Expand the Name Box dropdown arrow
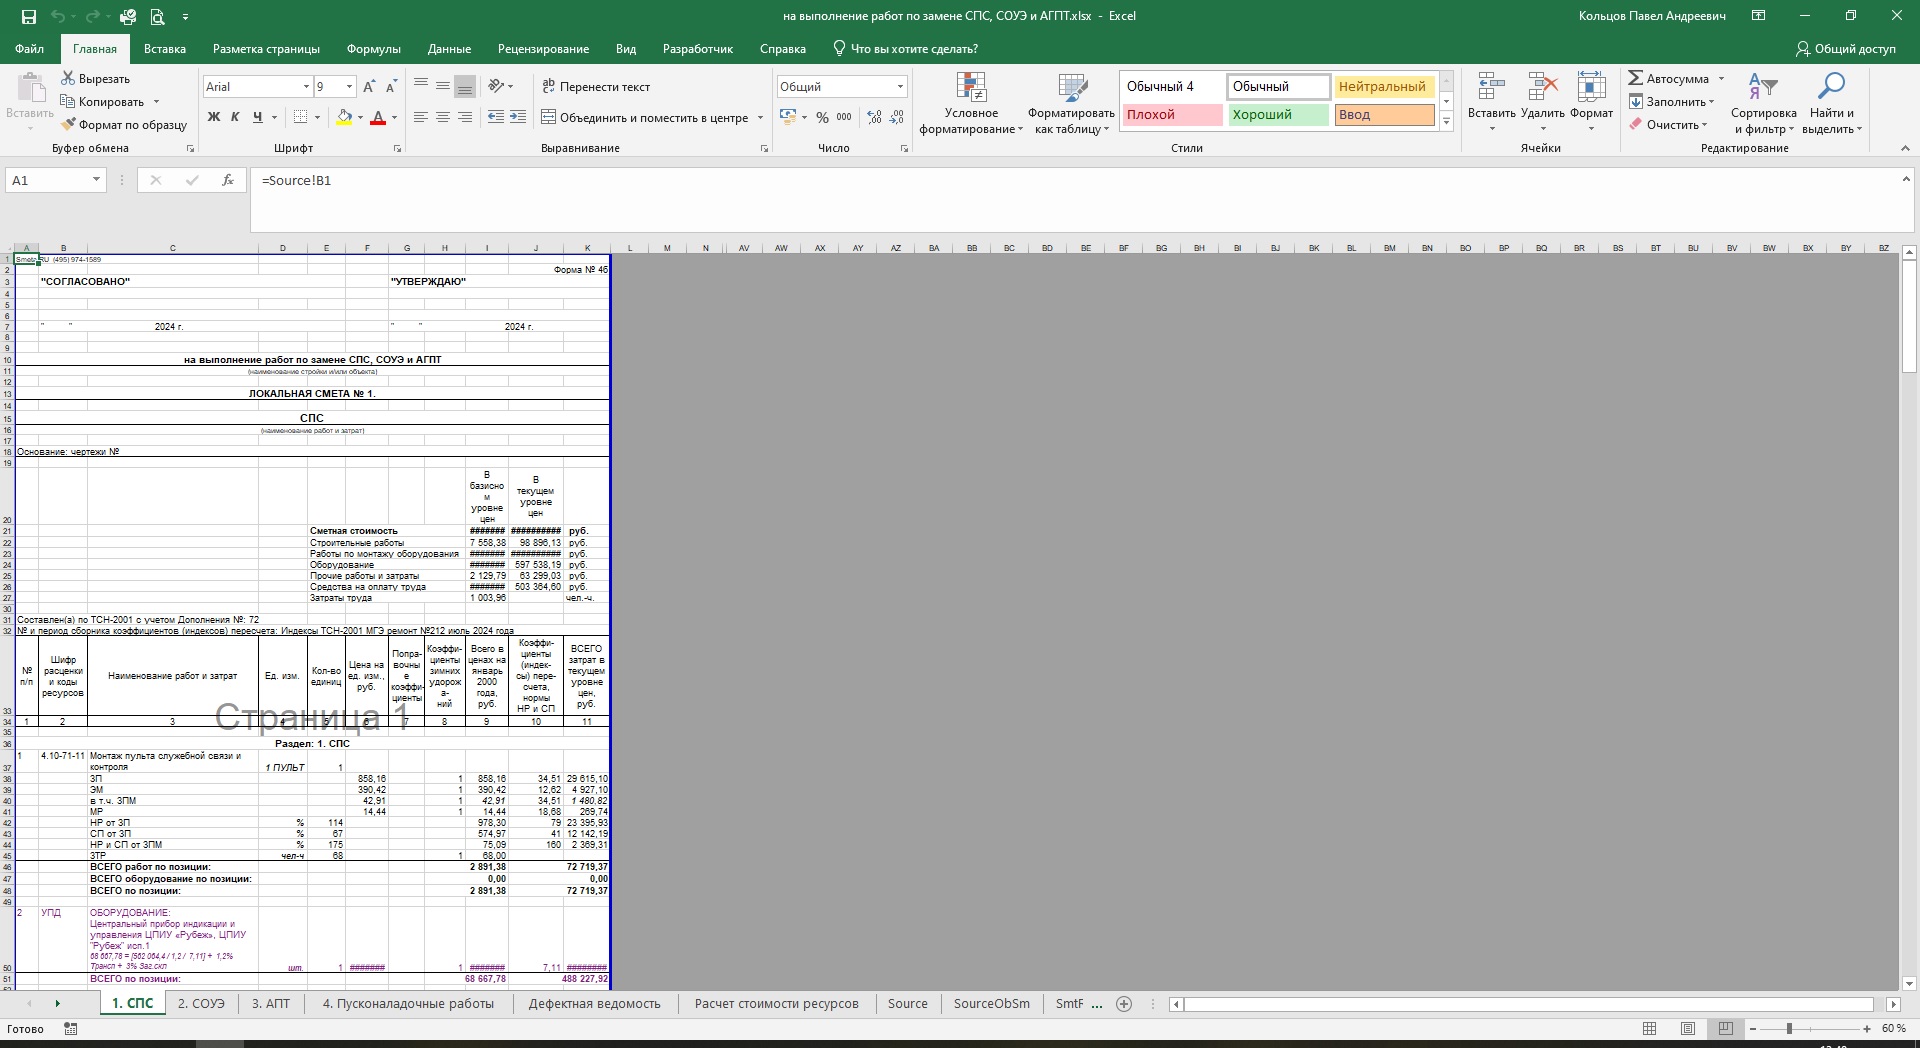Image resolution: width=1920 pixels, height=1048 pixels. click(x=96, y=180)
